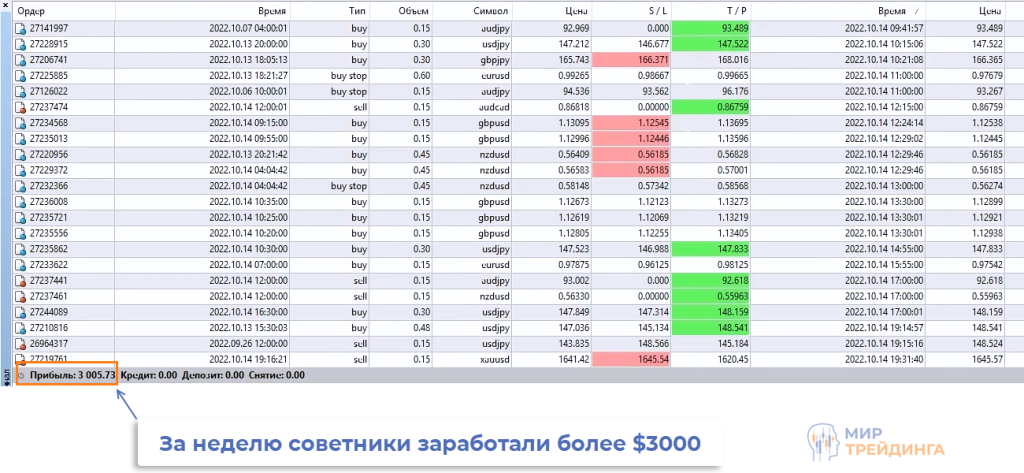Click the green T/P cell 93.489
The width and height of the screenshot is (1024, 473).
[x=709, y=29]
